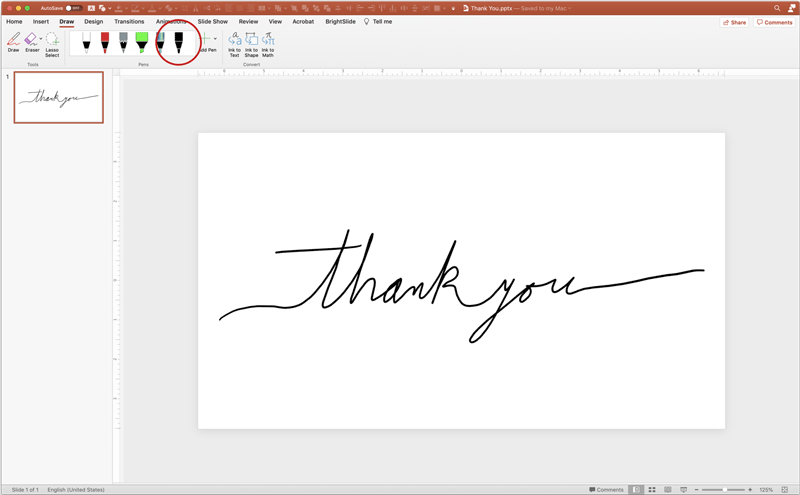This screenshot has width=800, height=495.
Task: Toggle the Comments pane from status bar
Action: [x=606, y=489]
